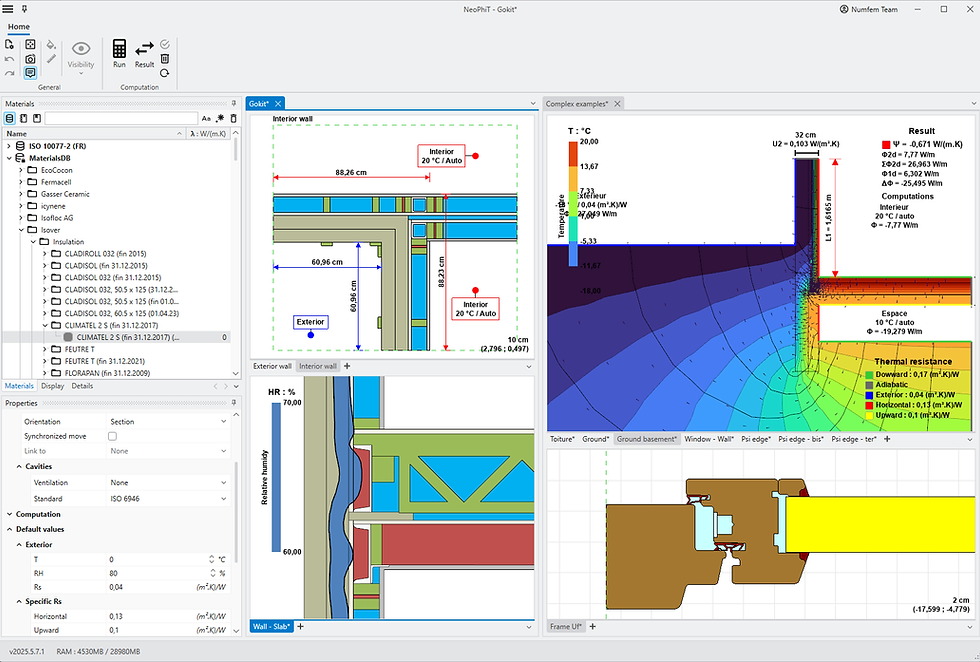
Task: Click the third materials library save icon
Action: (x=37, y=118)
